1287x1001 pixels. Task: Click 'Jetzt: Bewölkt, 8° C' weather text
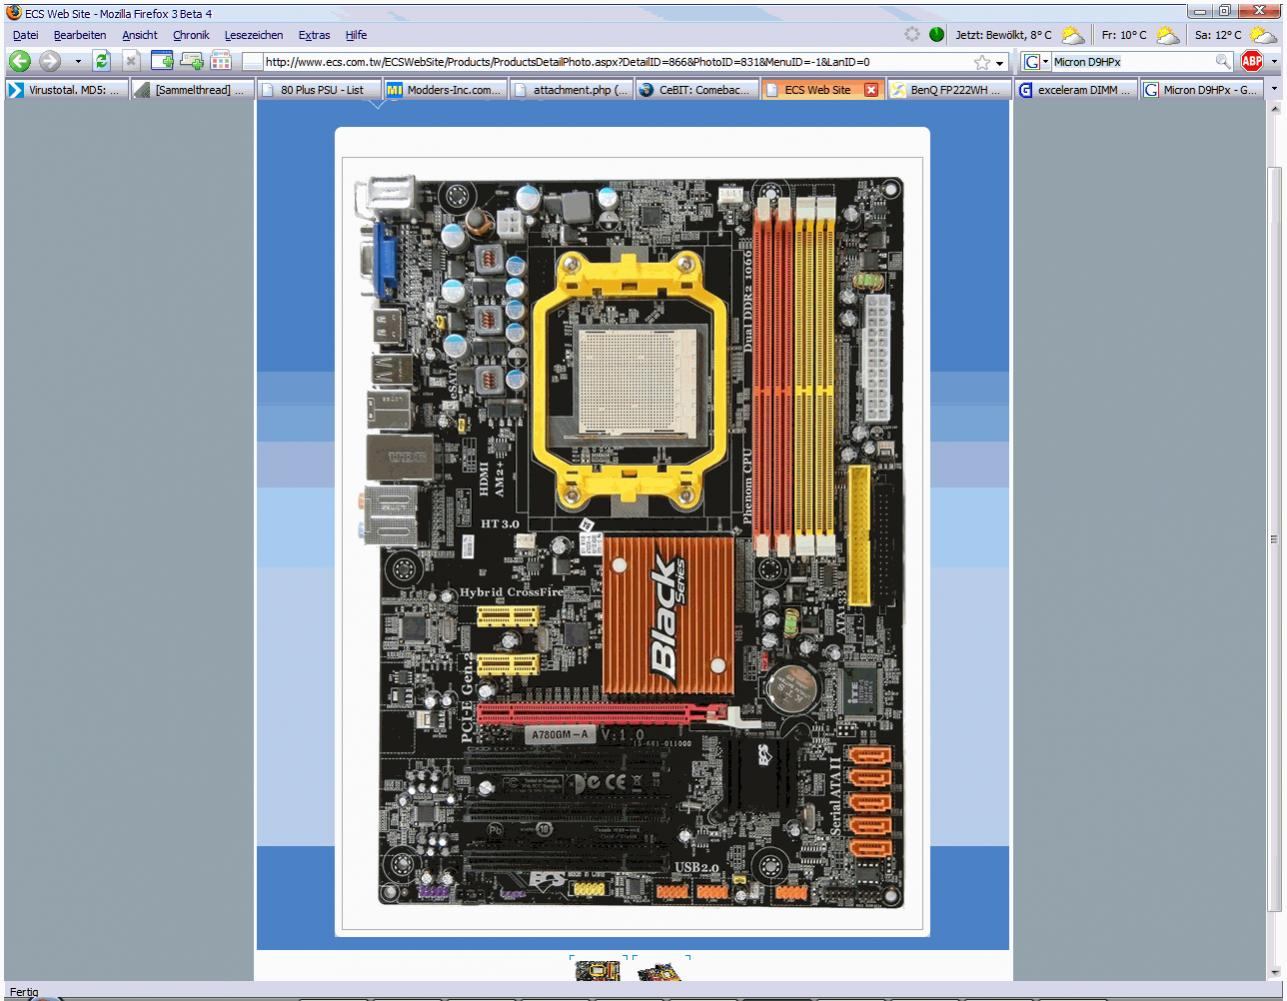click(1003, 35)
